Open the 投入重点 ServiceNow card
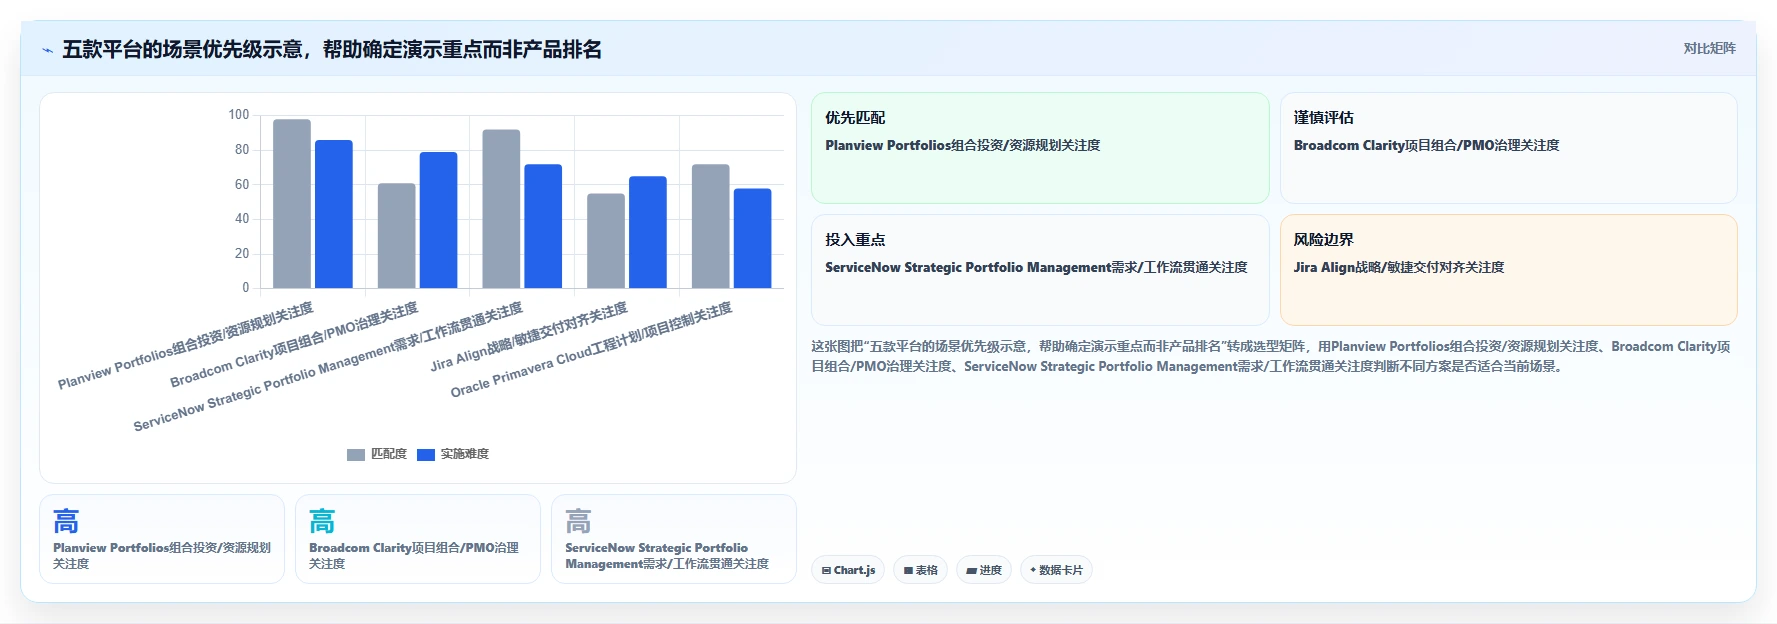 1040,270
